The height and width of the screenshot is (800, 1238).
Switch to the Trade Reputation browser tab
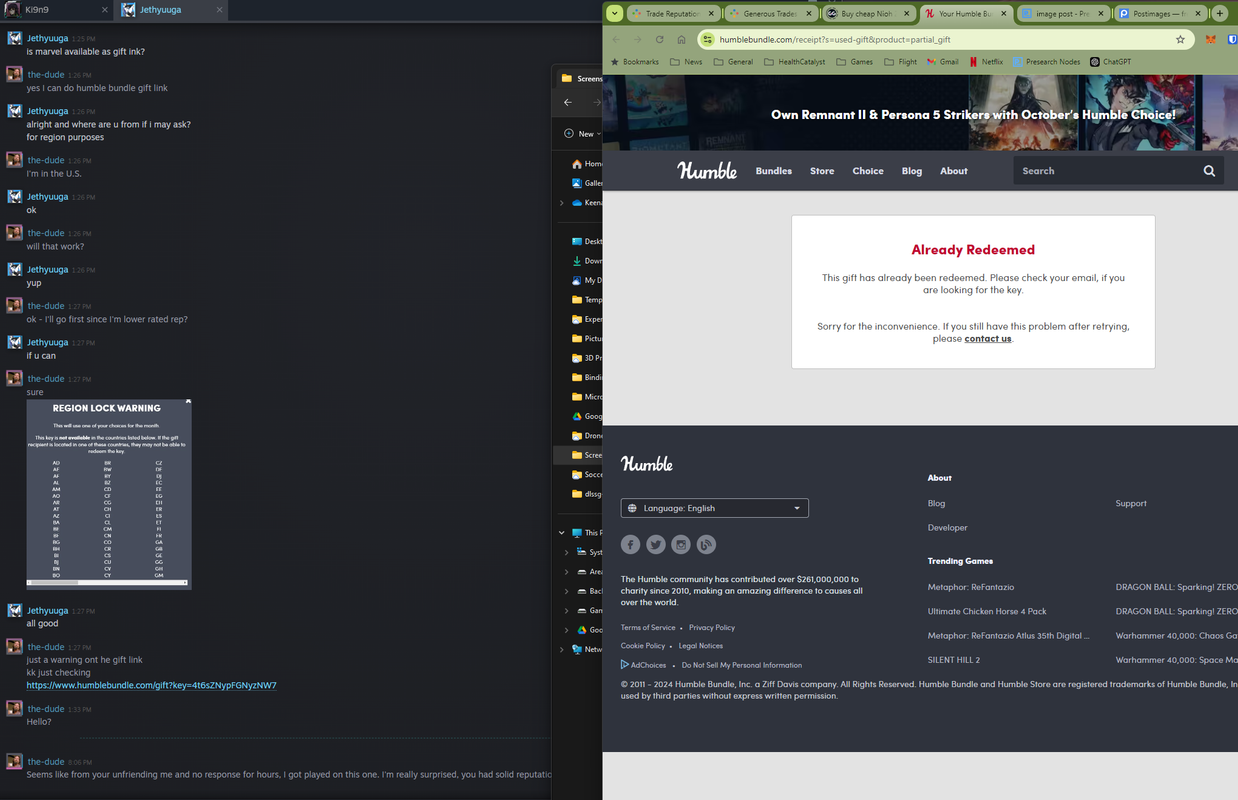click(671, 14)
